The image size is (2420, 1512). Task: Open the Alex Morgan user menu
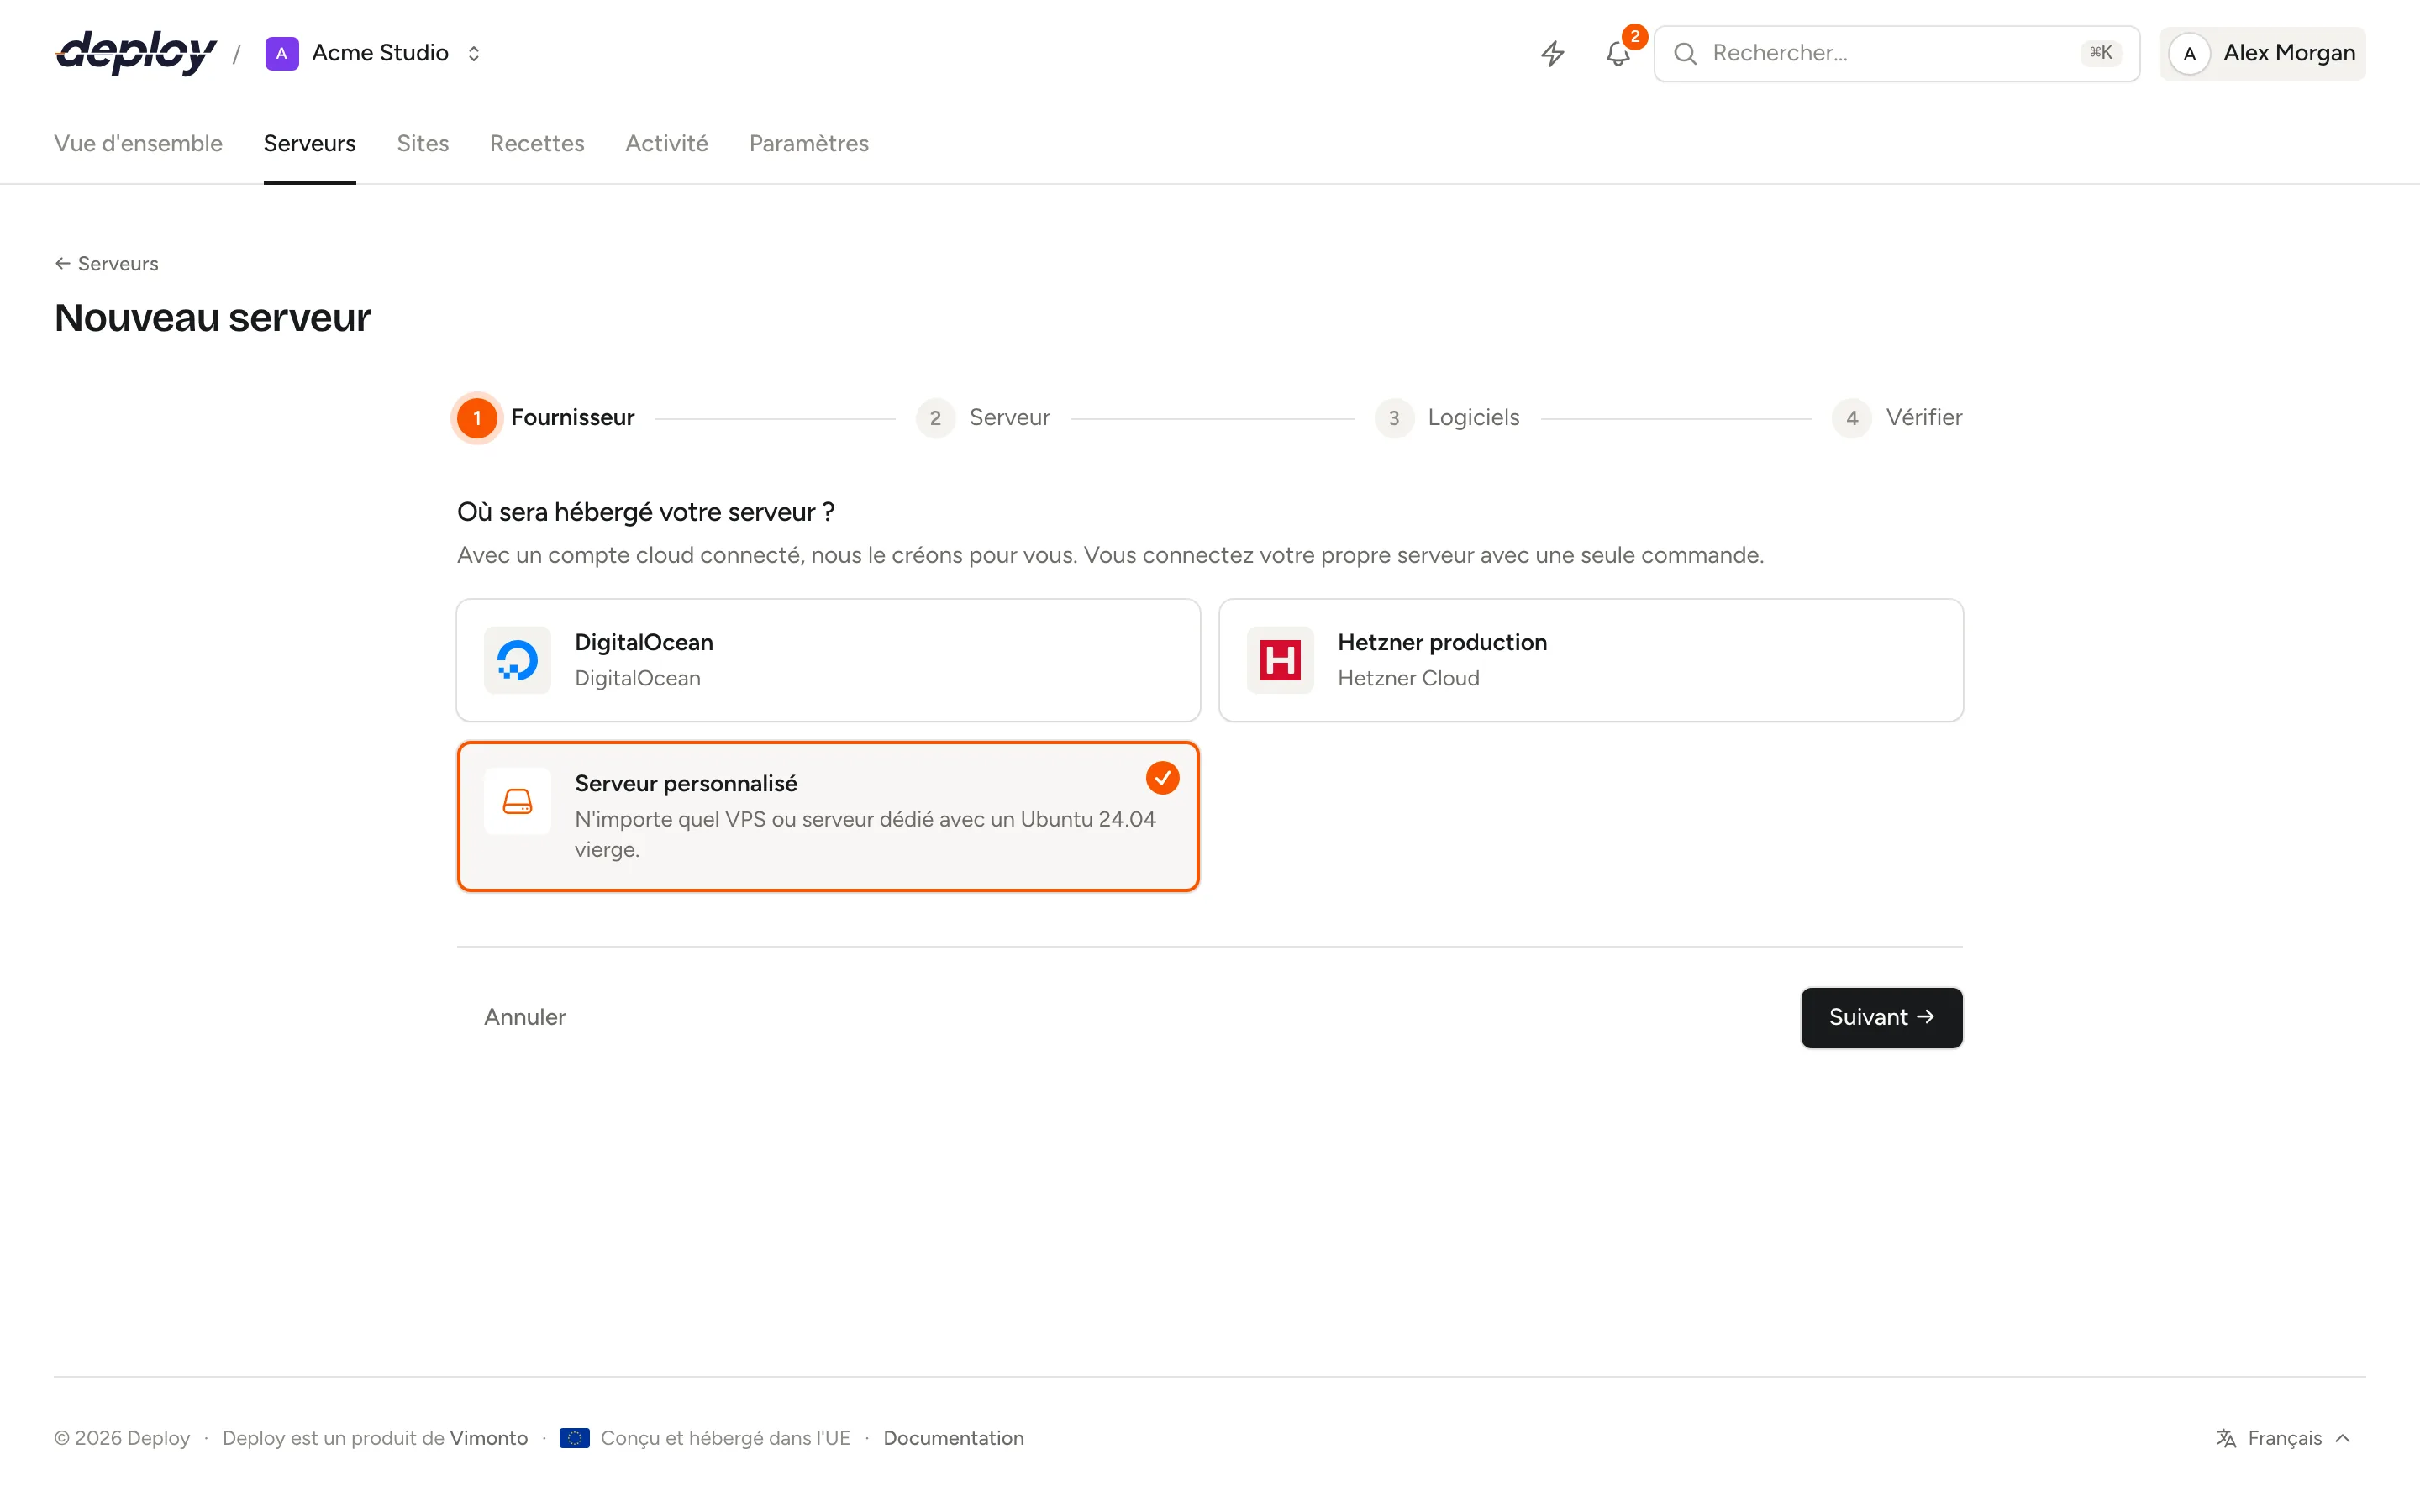(2262, 54)
